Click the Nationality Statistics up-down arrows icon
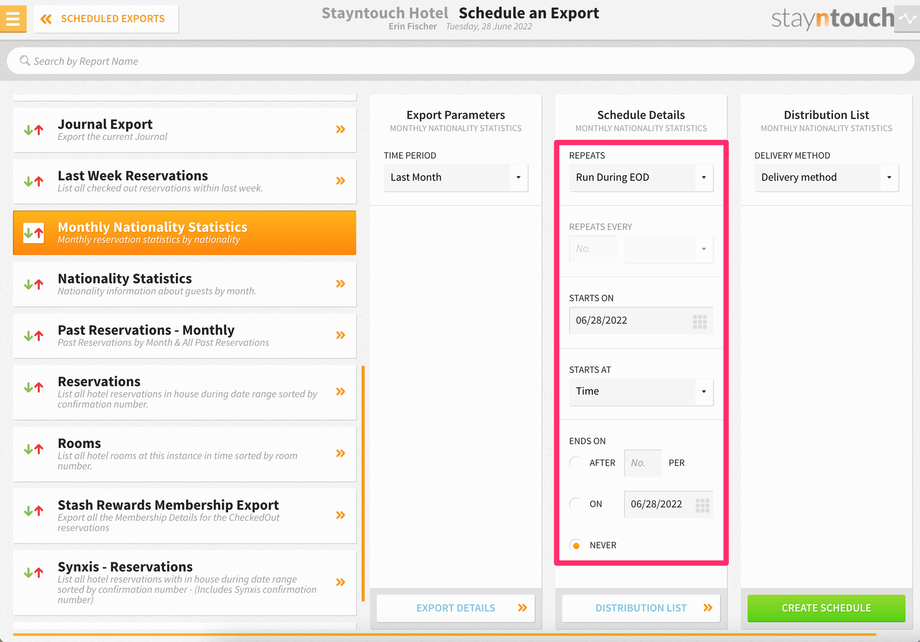Image resolution: width=920 pixels, height=642 pixels. [x=33, y=284]
